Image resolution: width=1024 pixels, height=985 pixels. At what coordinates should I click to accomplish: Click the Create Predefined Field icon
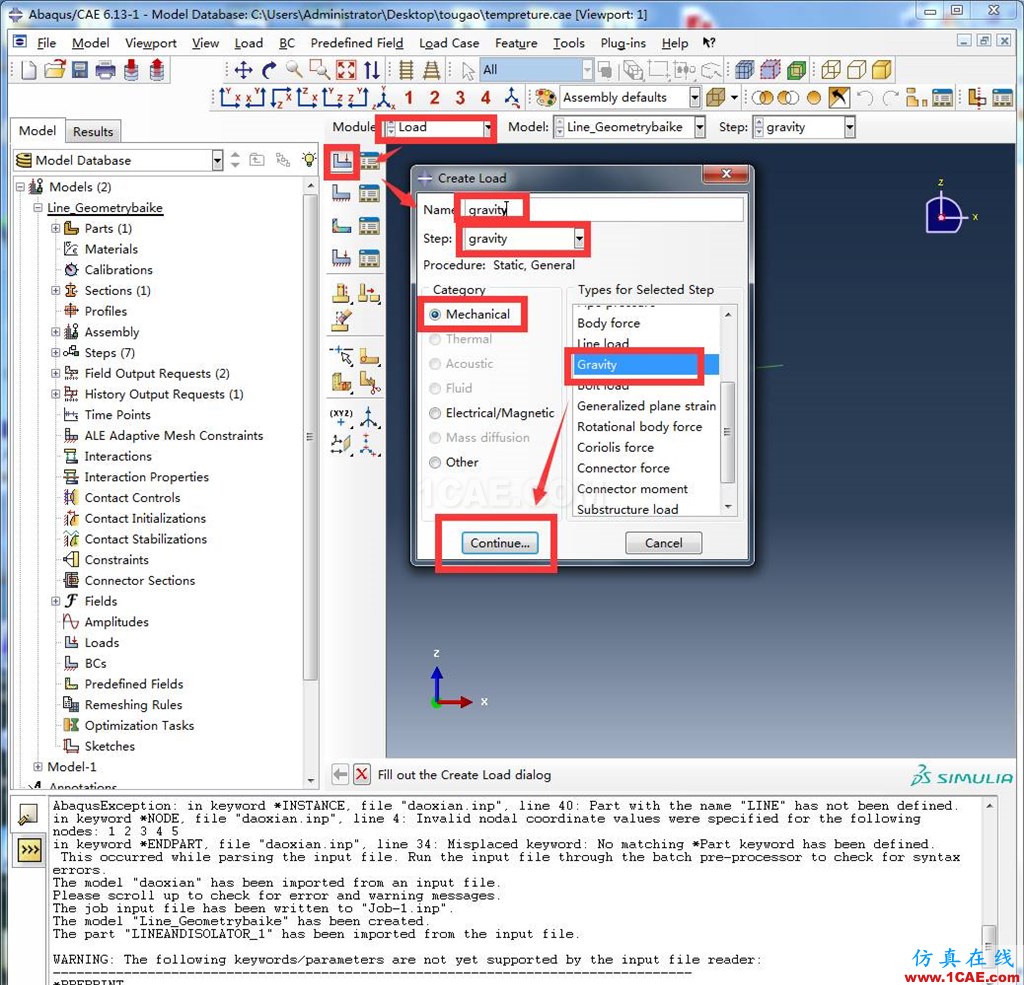(x=341, y=226)
